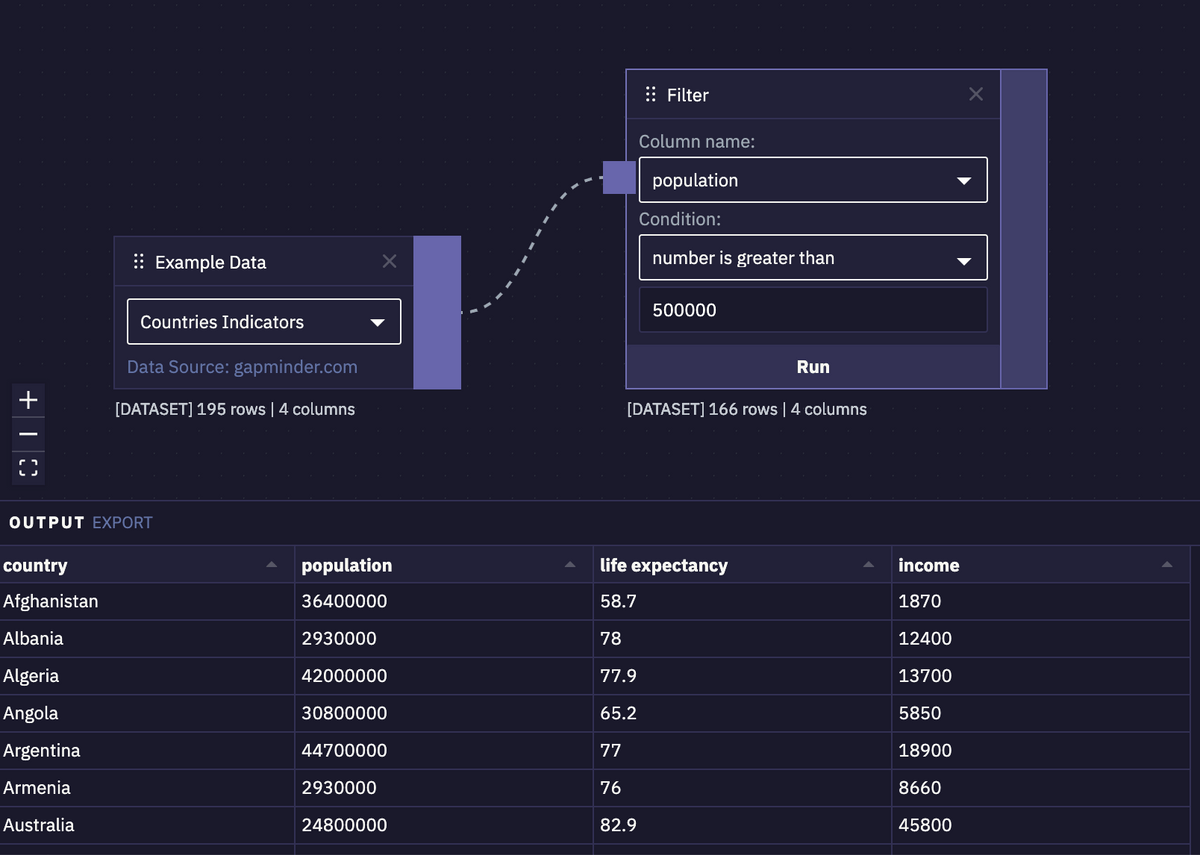This screenshot has width=1200, height=855.
Task: Zoom in on the node canvas
Action: click(28, 399)
